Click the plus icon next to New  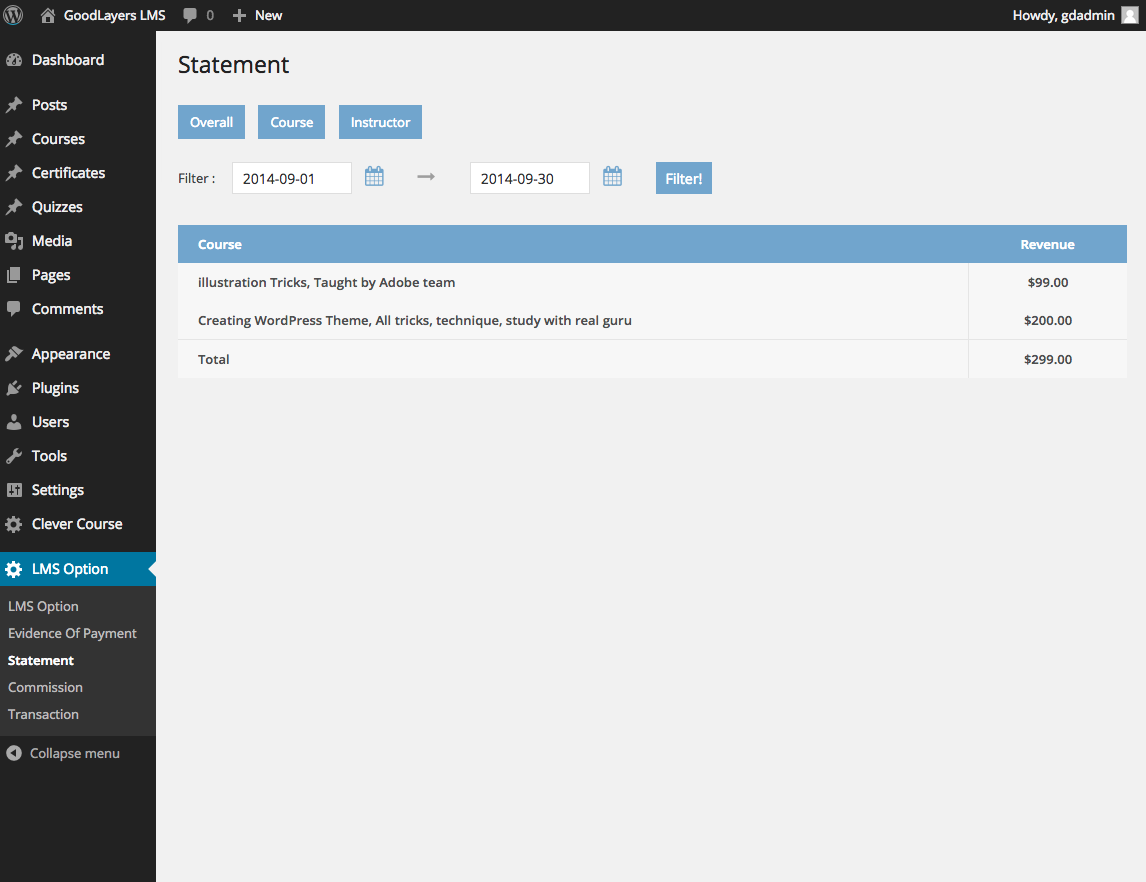pos(239,15)
